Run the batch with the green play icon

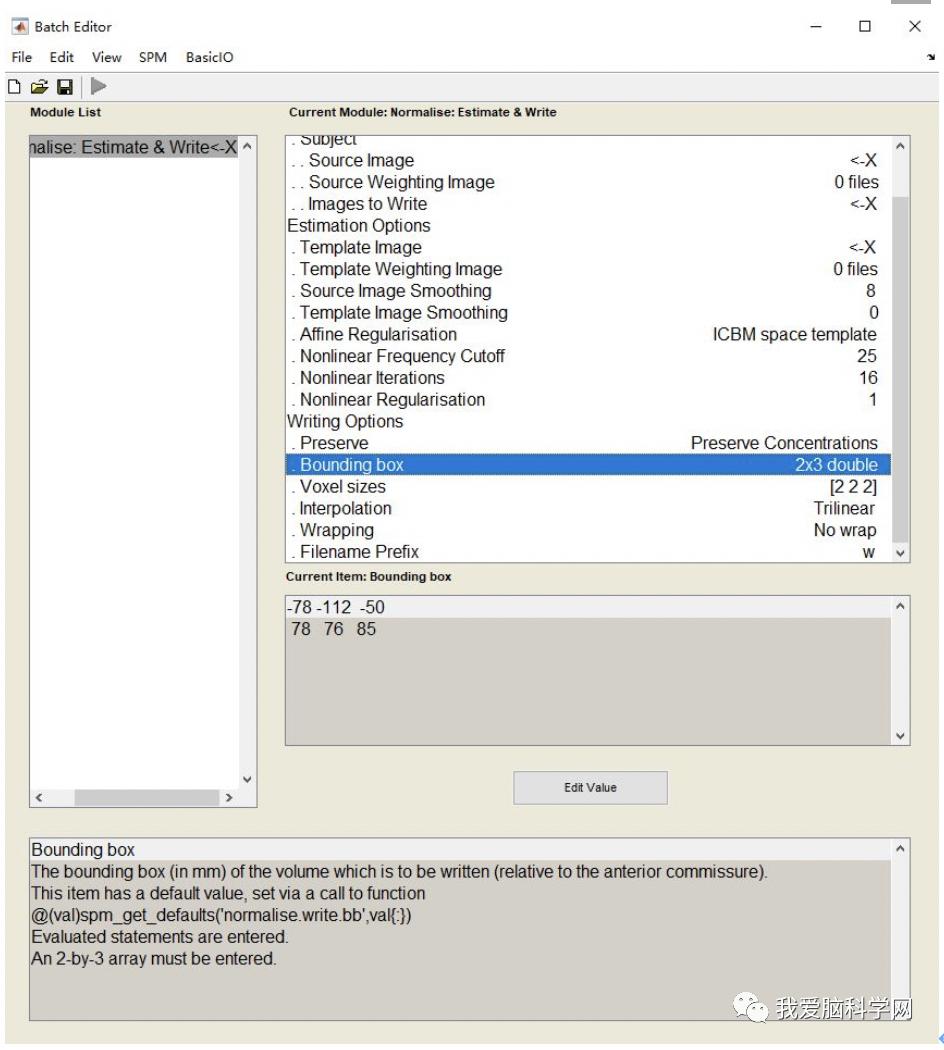pos(98,86)
